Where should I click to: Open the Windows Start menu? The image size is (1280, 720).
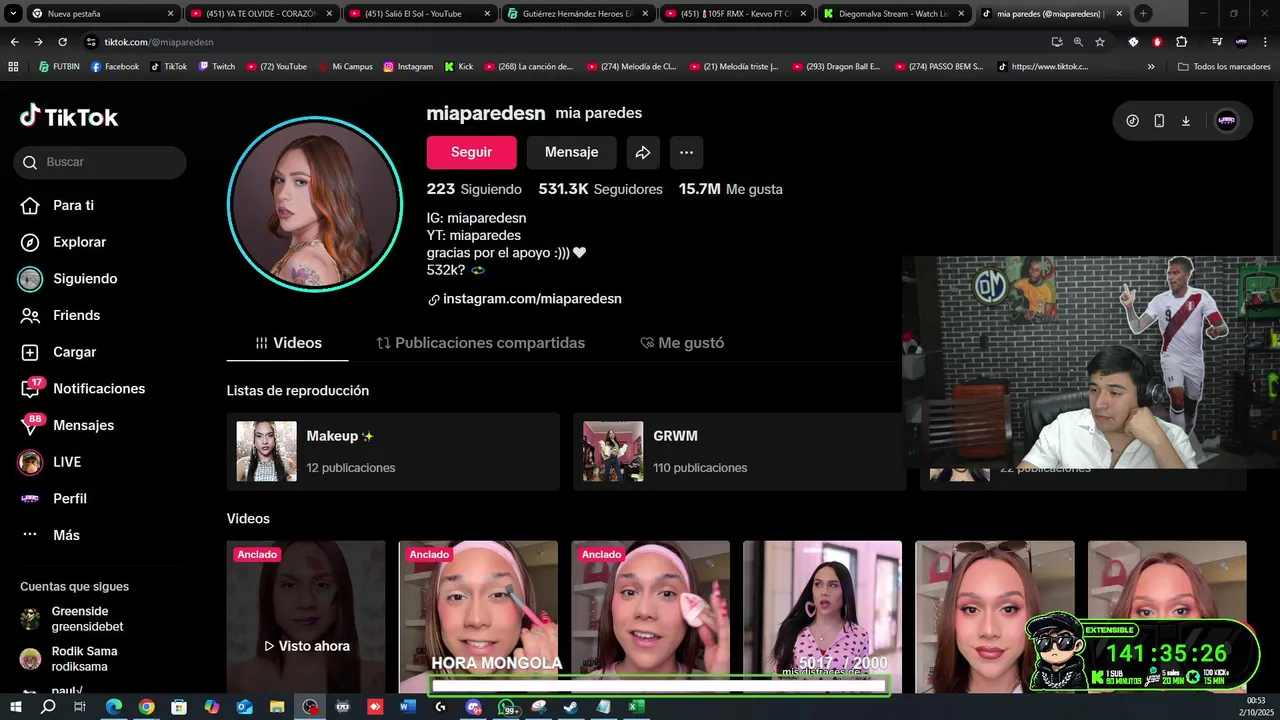[x=16, y=707]
